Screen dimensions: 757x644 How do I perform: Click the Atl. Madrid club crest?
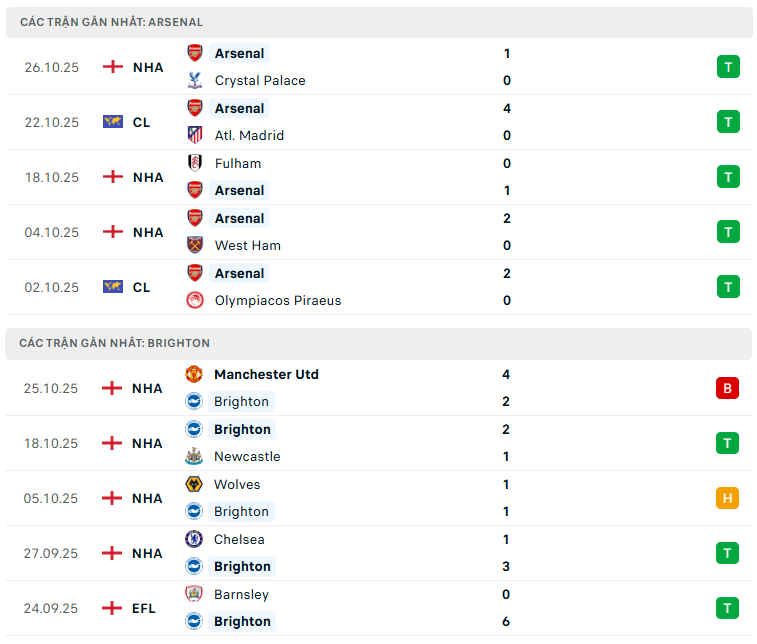tap(195, 135)
